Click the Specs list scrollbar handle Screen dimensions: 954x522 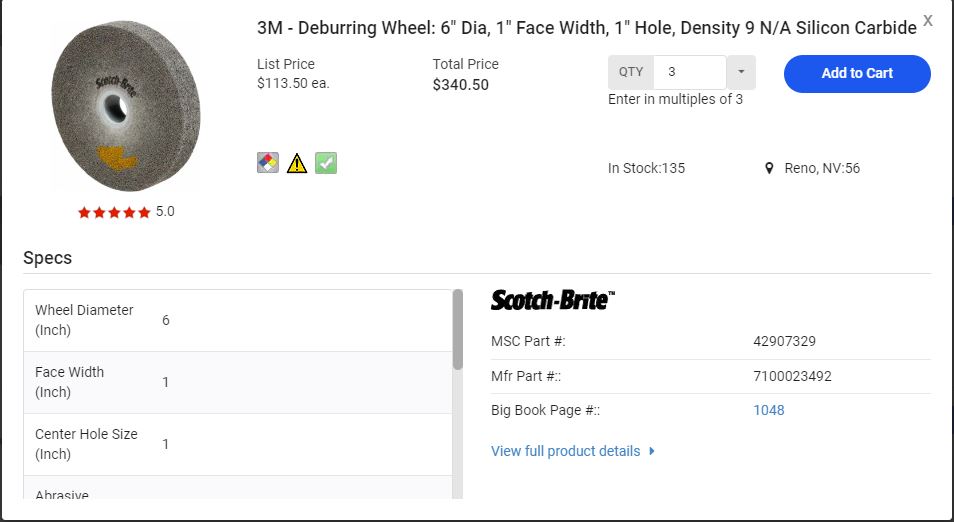click(x=458, y=330)
